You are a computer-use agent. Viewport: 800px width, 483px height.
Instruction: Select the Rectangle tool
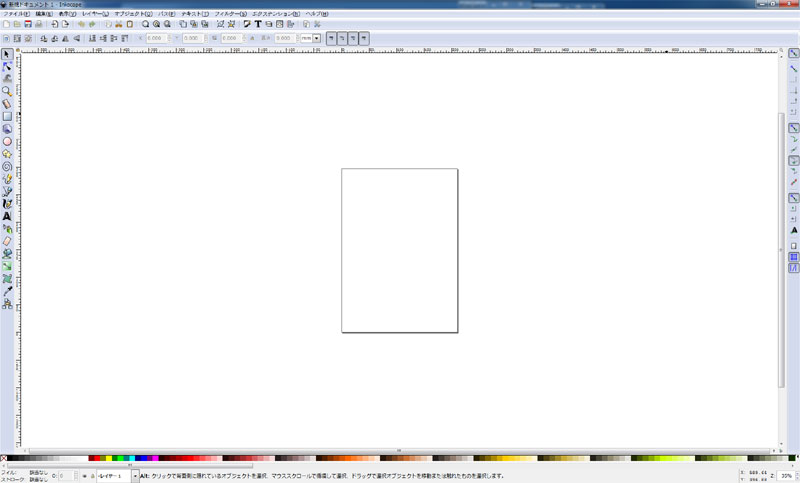(x=7, y=116)
